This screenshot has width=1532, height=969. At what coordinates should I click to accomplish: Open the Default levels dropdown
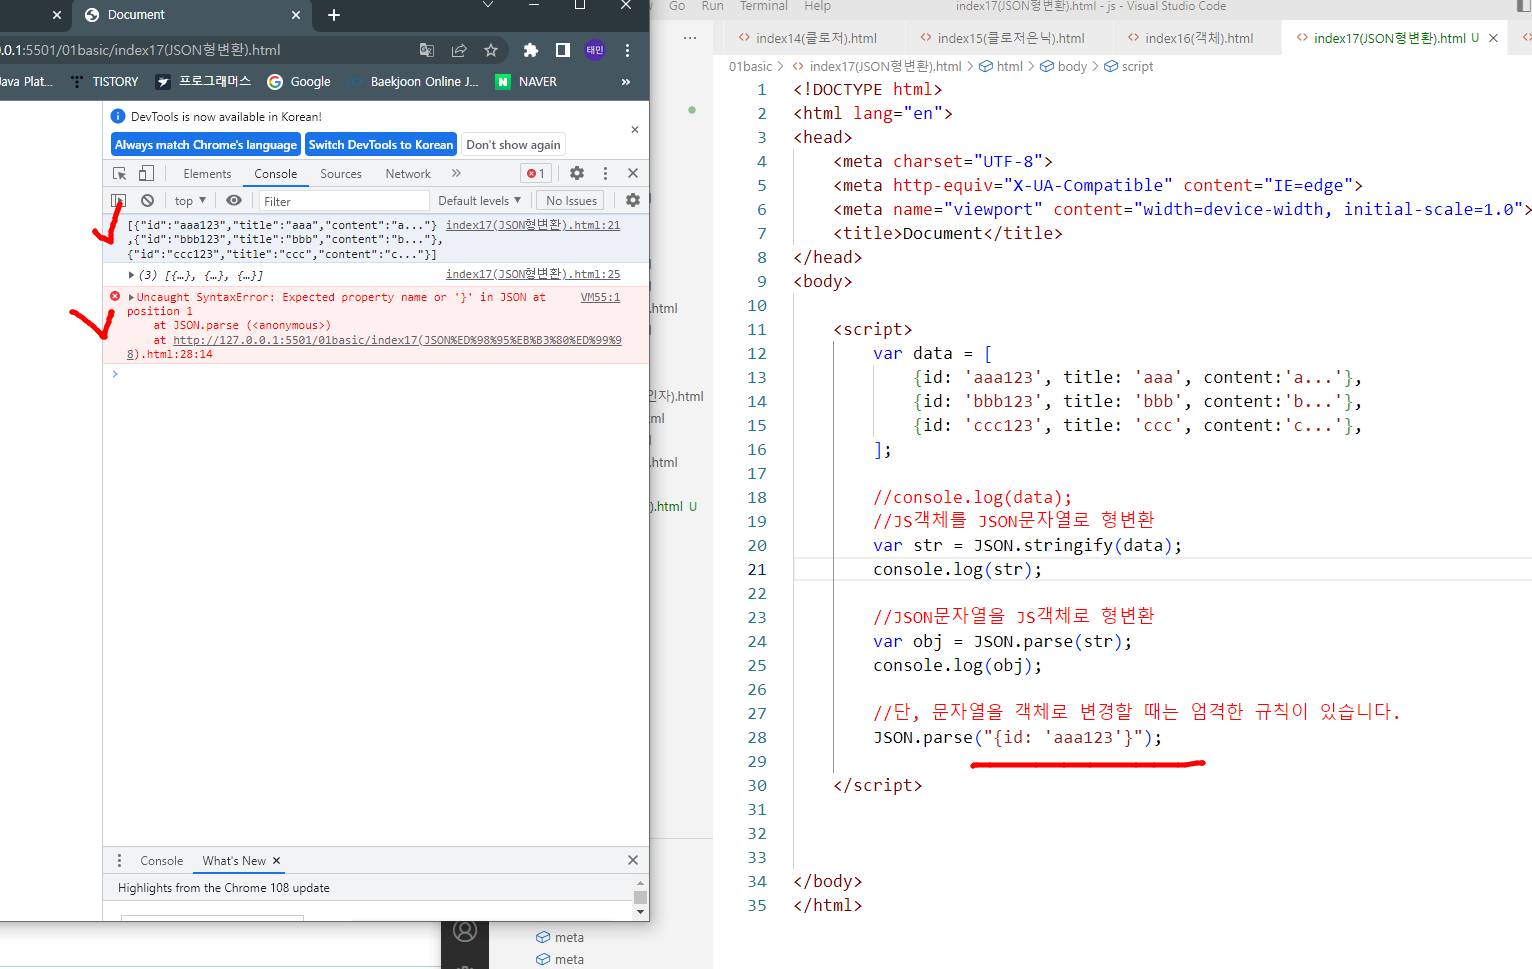480,201
